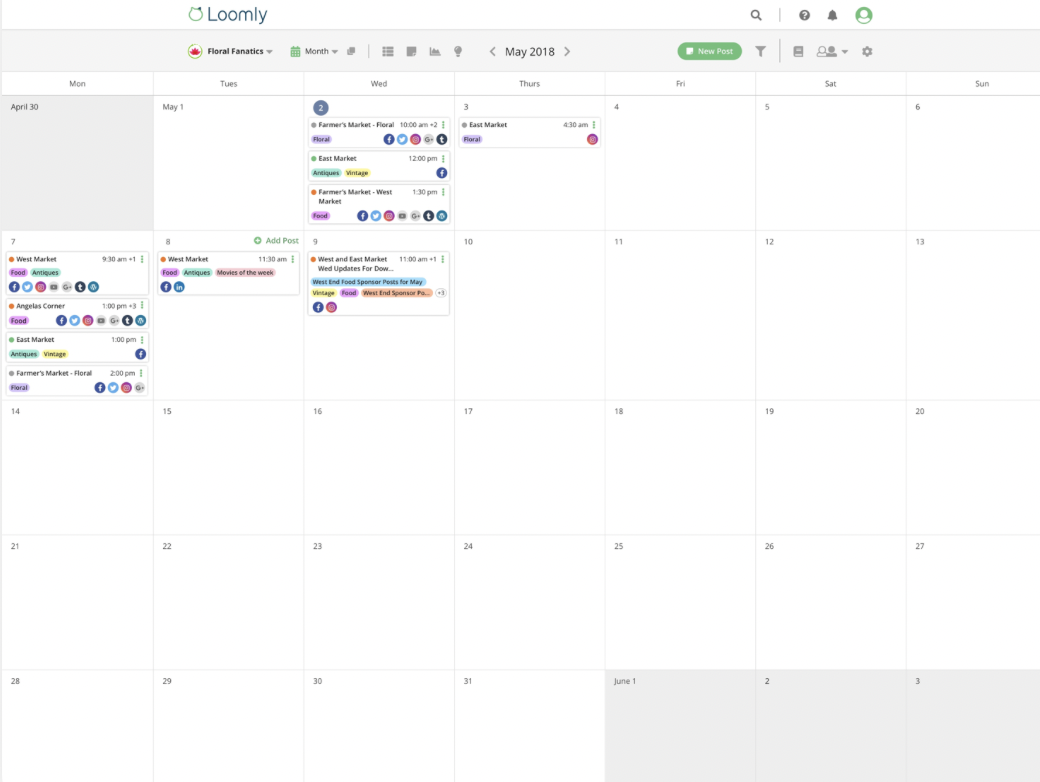Click the 2:00 pm time on May 7 Floral post
The height and width of the screenshot is (782, 1040).
[123, 373]
